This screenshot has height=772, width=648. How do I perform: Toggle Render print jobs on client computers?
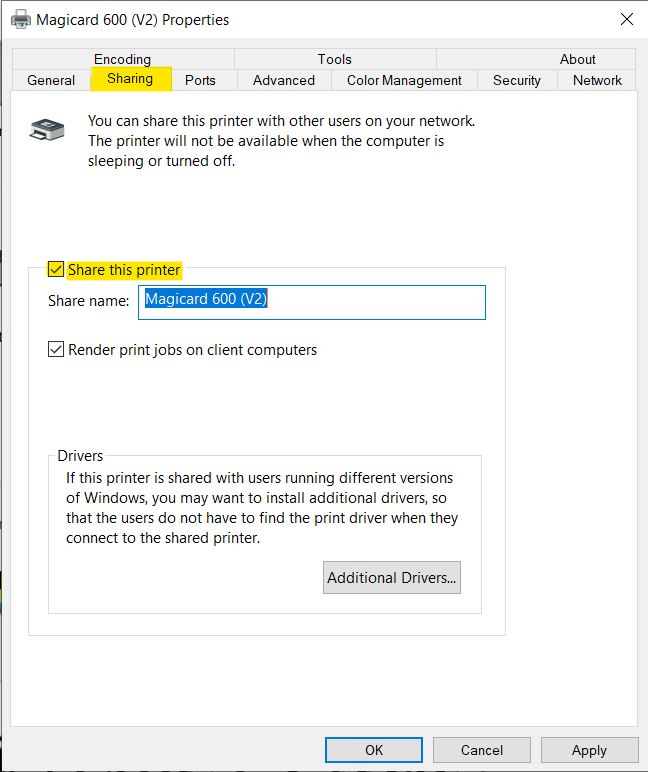[56, 350]
